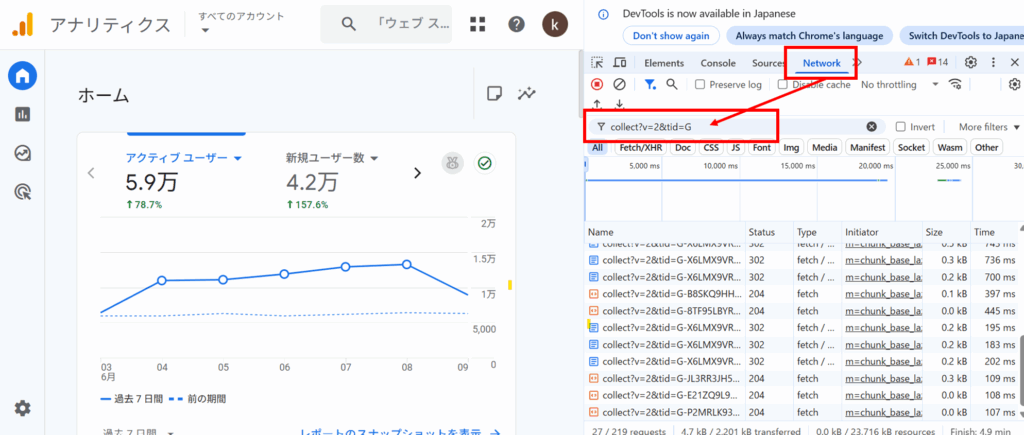Open the すべてのアカウント account selector

241,22
